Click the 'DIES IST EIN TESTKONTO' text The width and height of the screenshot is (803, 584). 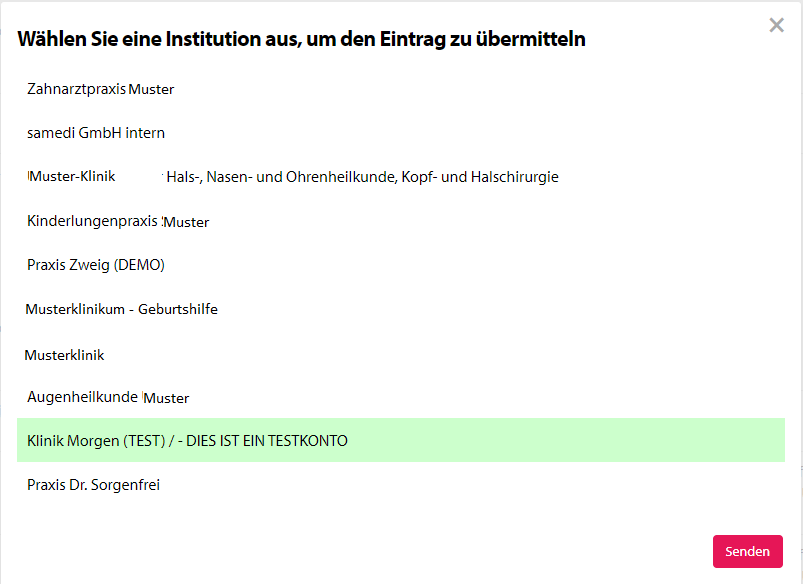click(267, 440)
